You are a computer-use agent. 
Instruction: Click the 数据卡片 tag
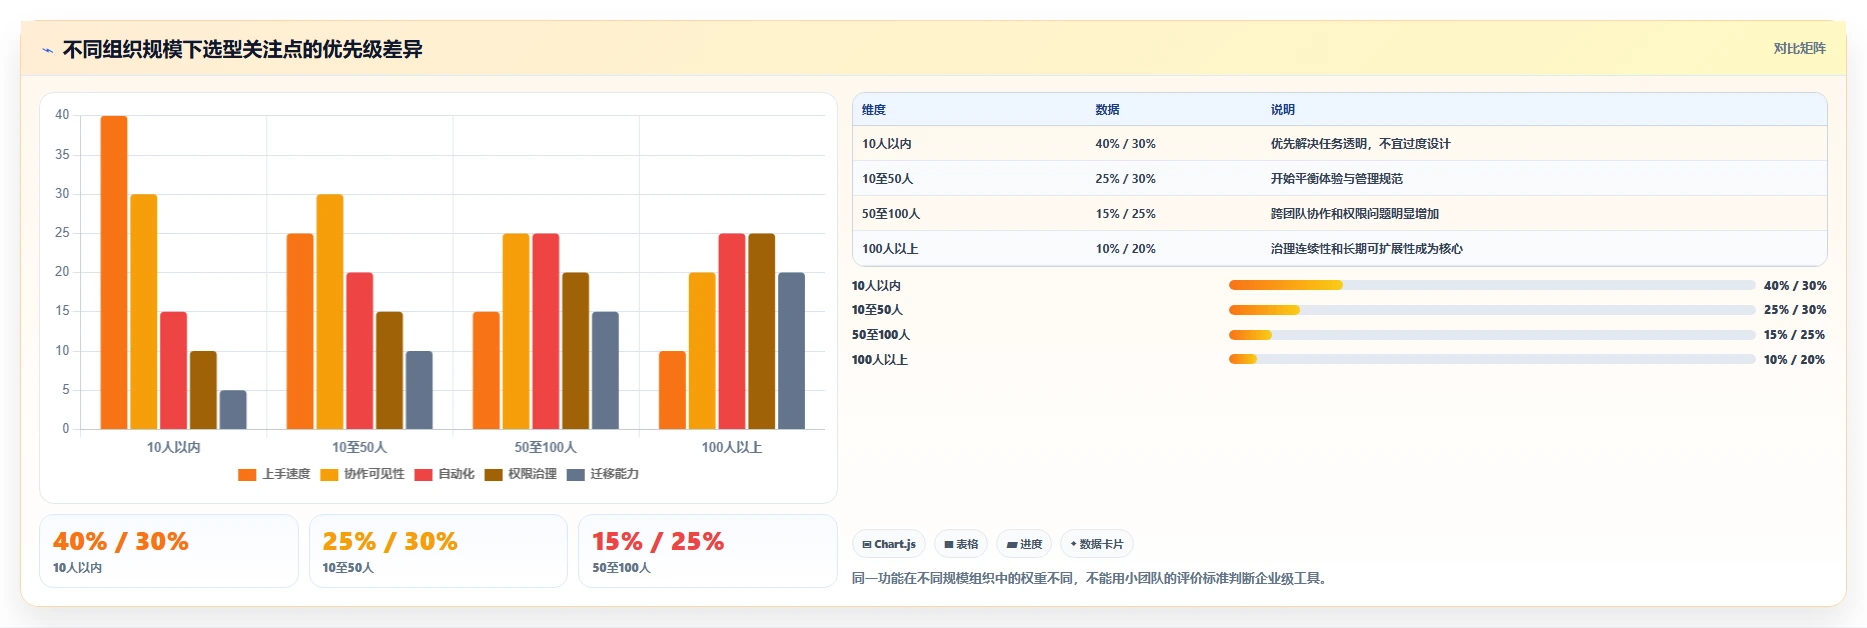click(1097, 544)
